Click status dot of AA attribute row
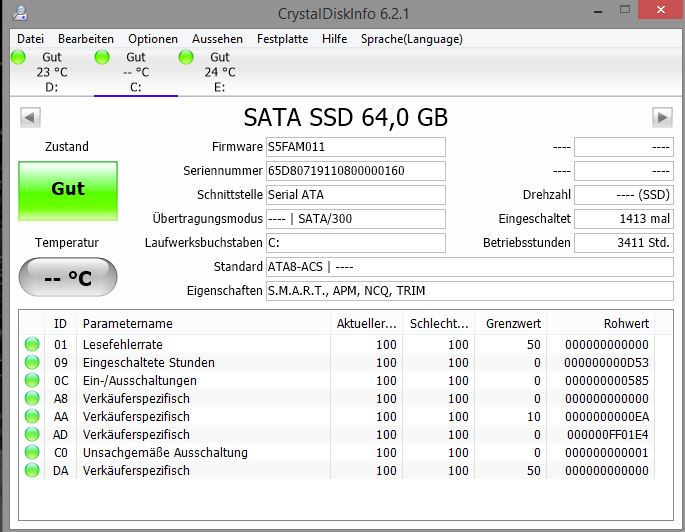Viewport: 685px width, 532px height. tap(32, 416)
